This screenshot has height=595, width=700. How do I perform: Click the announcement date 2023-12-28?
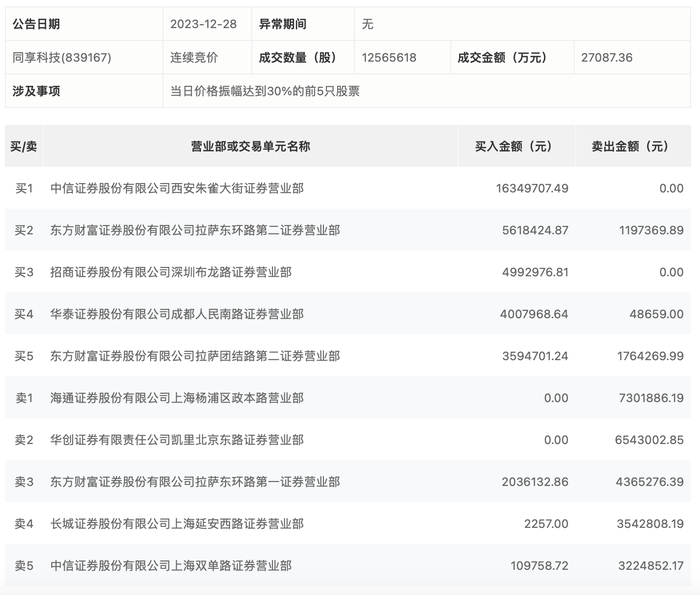(203, 24)
